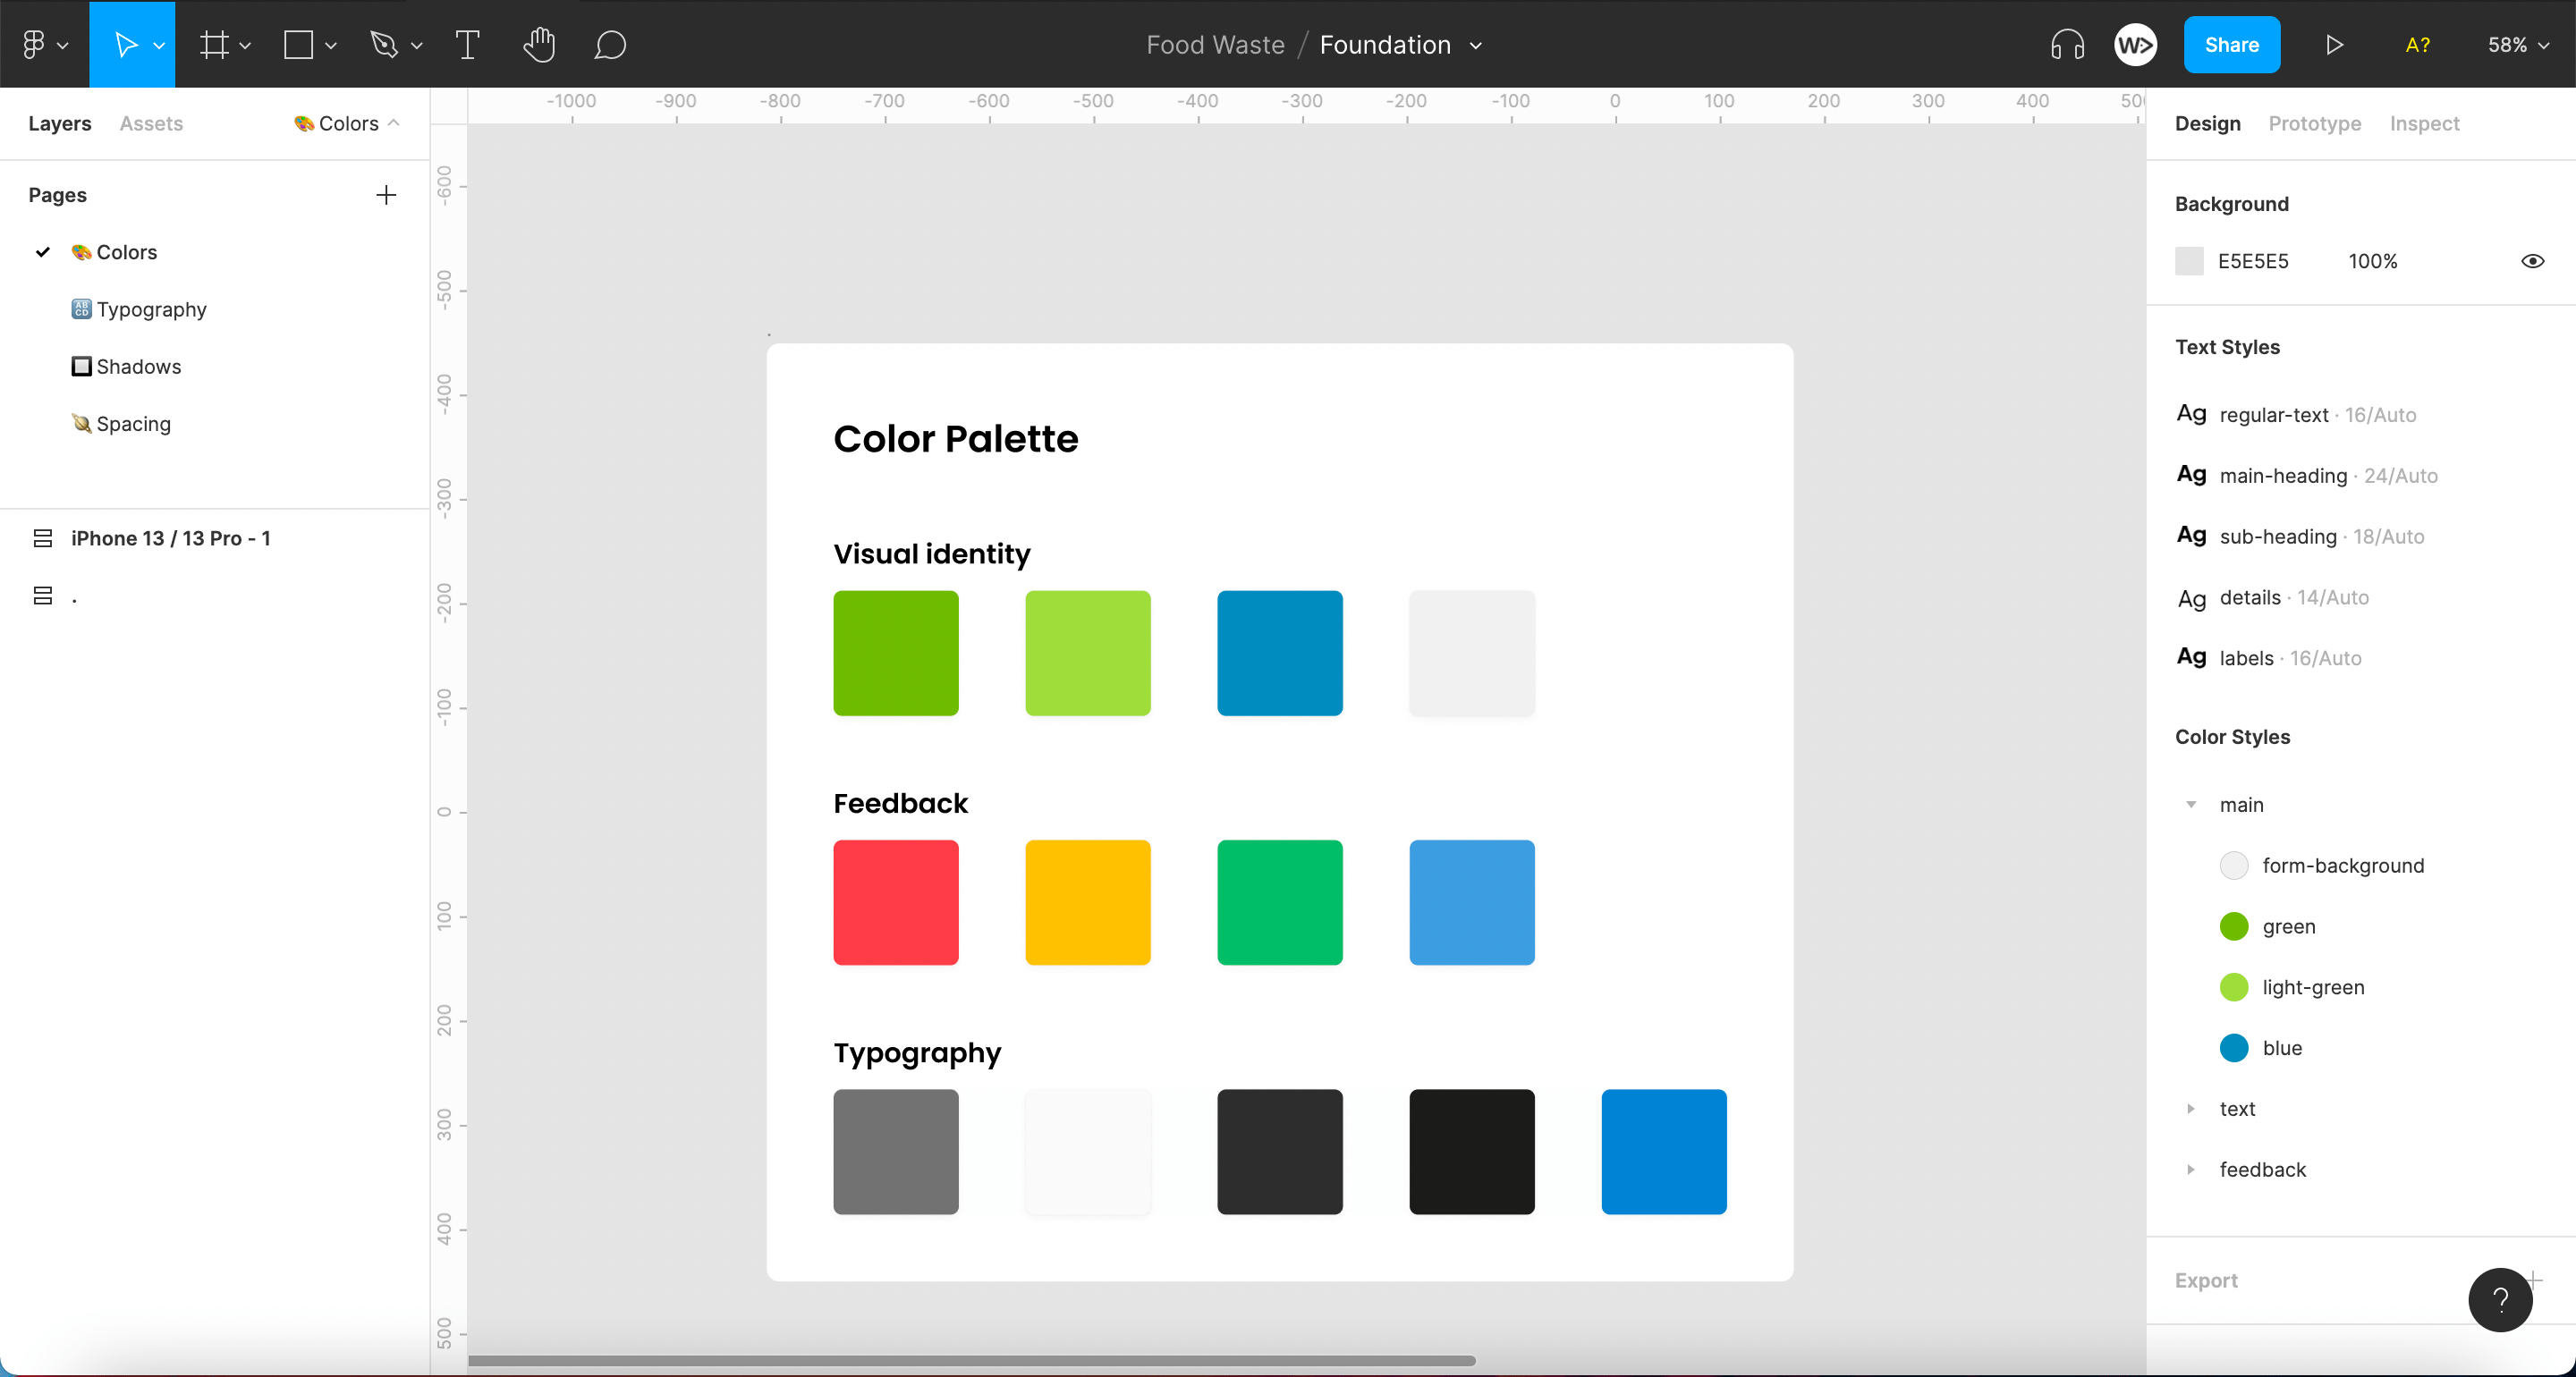
Task: Open the Foundation page dropdown
Action: point(1477,45)
